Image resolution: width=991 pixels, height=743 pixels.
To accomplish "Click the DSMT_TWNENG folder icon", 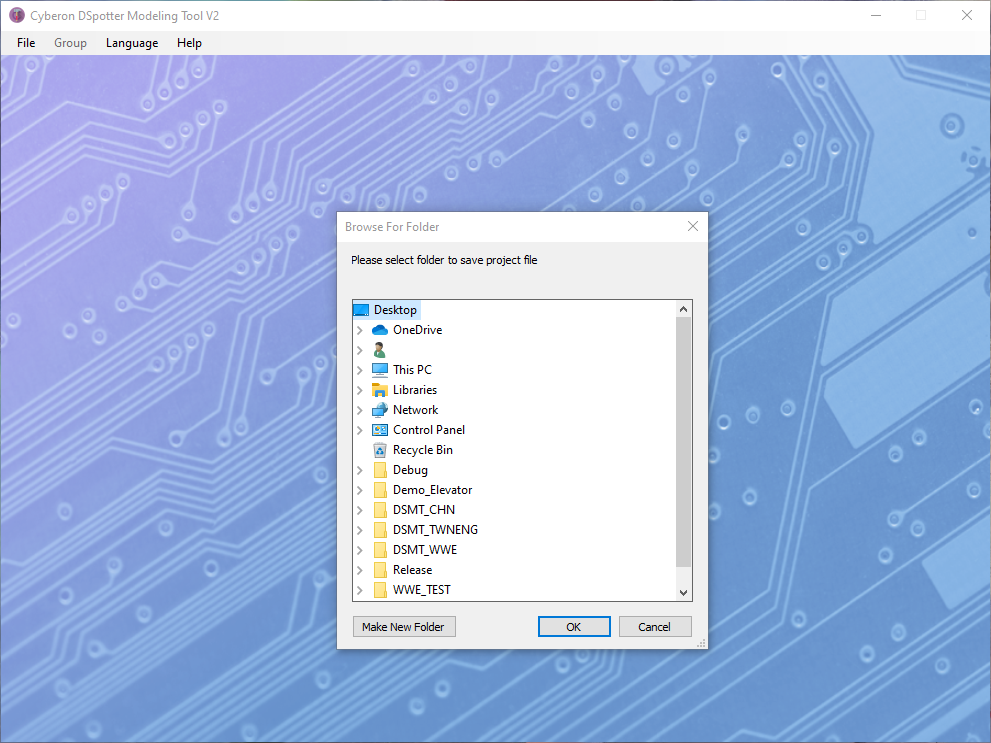I will click(x=380, y=530).
